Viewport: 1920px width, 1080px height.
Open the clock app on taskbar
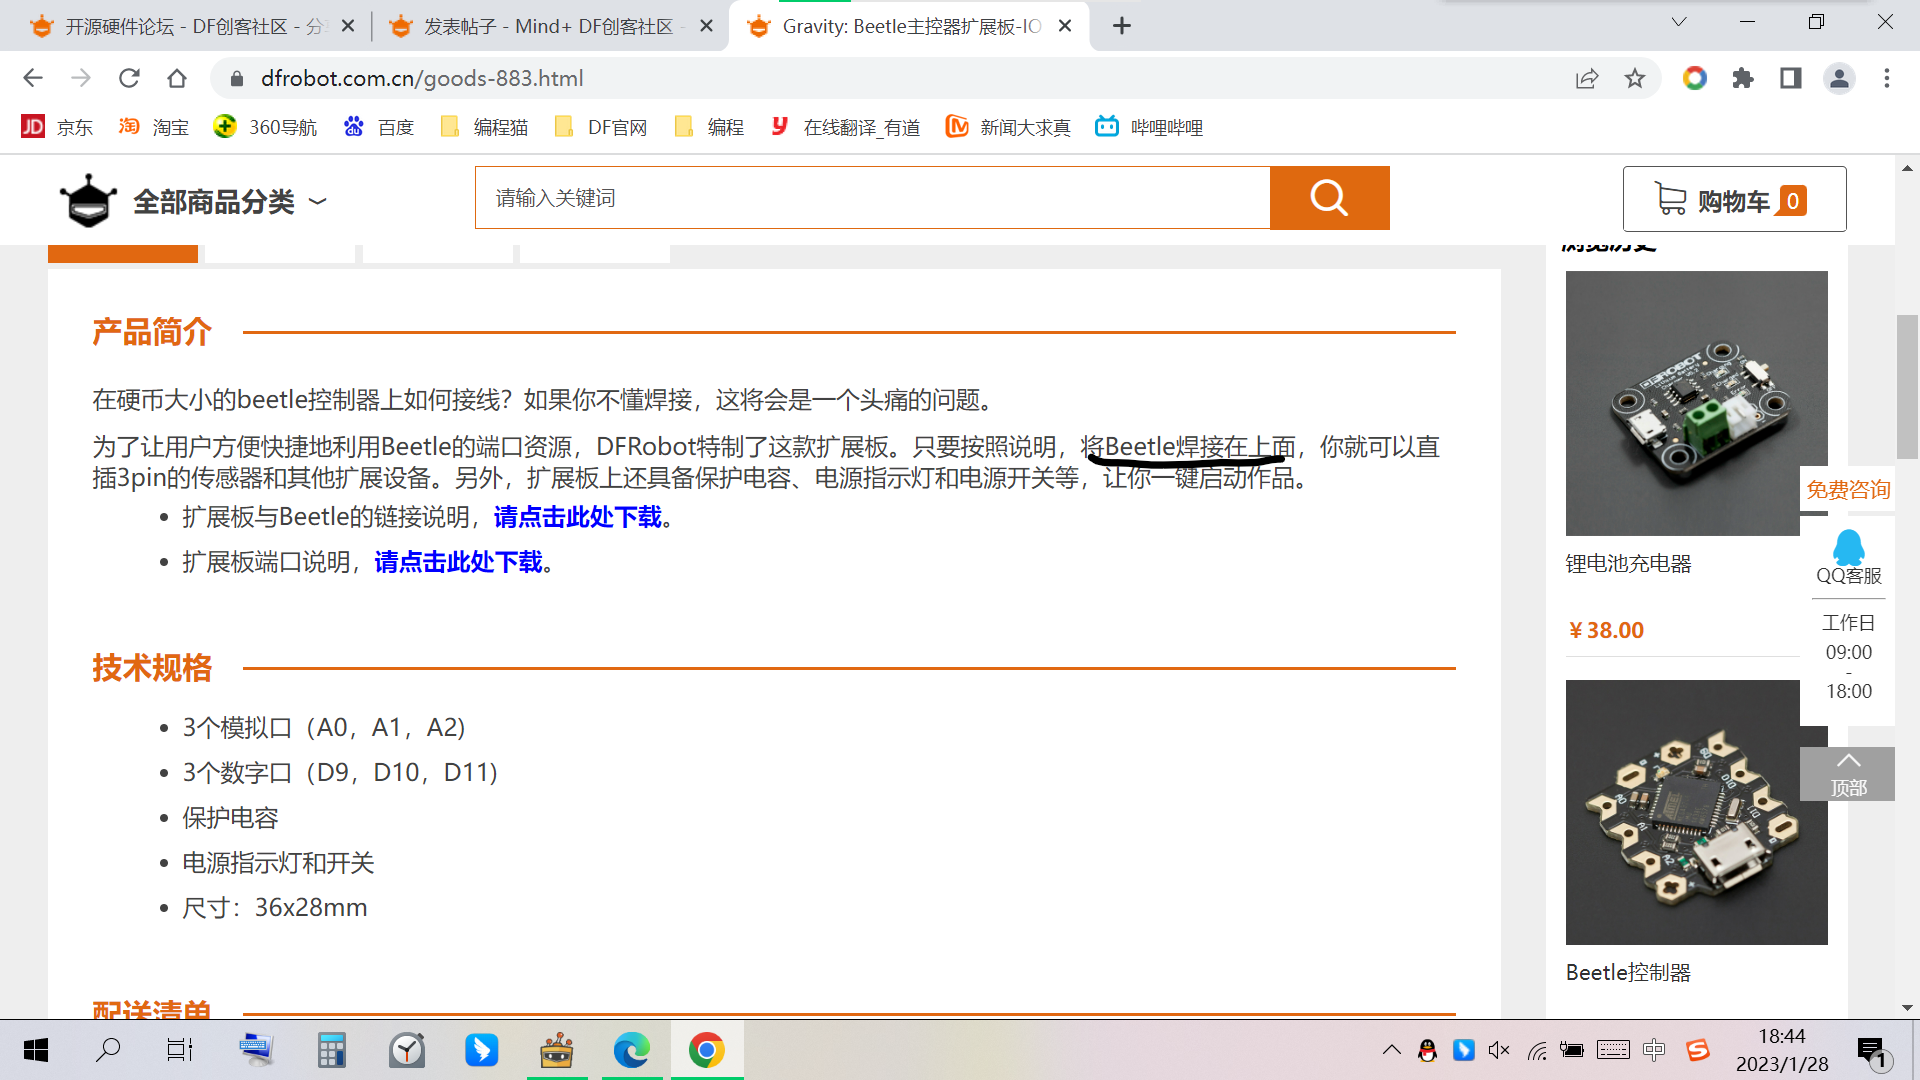click(x=406, y=1050)
